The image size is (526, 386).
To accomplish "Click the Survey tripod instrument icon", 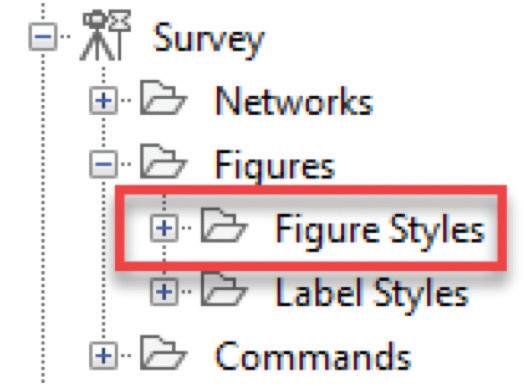I will [x=105, y=36].
